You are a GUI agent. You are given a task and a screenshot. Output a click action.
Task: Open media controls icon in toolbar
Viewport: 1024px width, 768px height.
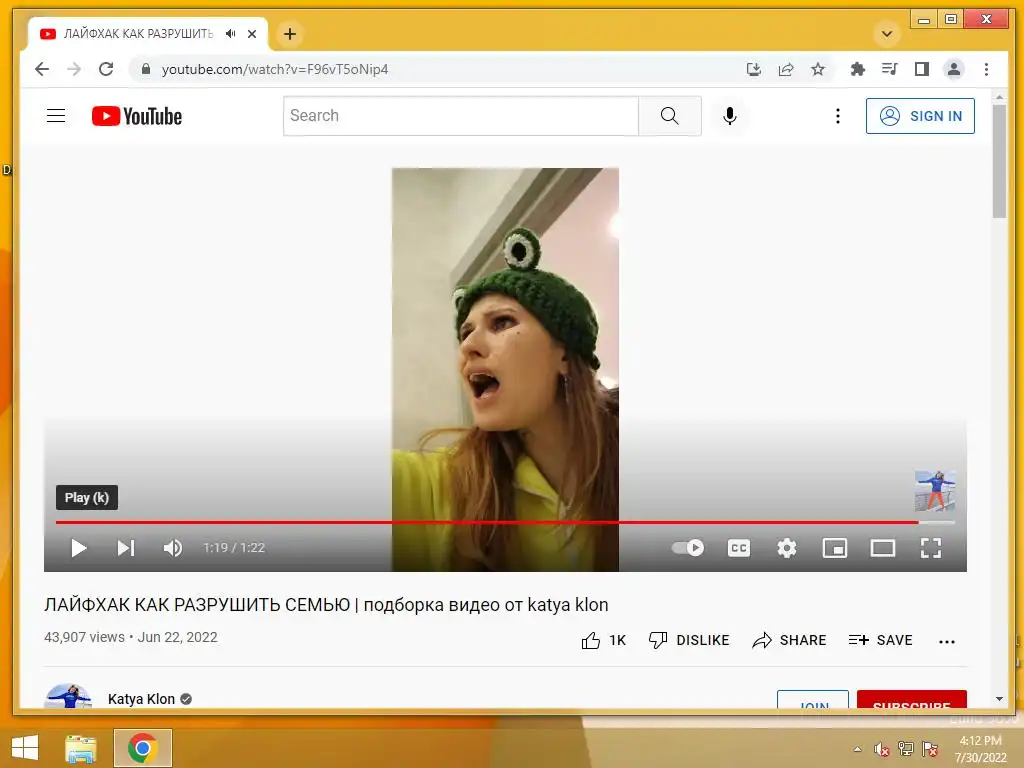[889, 69]
